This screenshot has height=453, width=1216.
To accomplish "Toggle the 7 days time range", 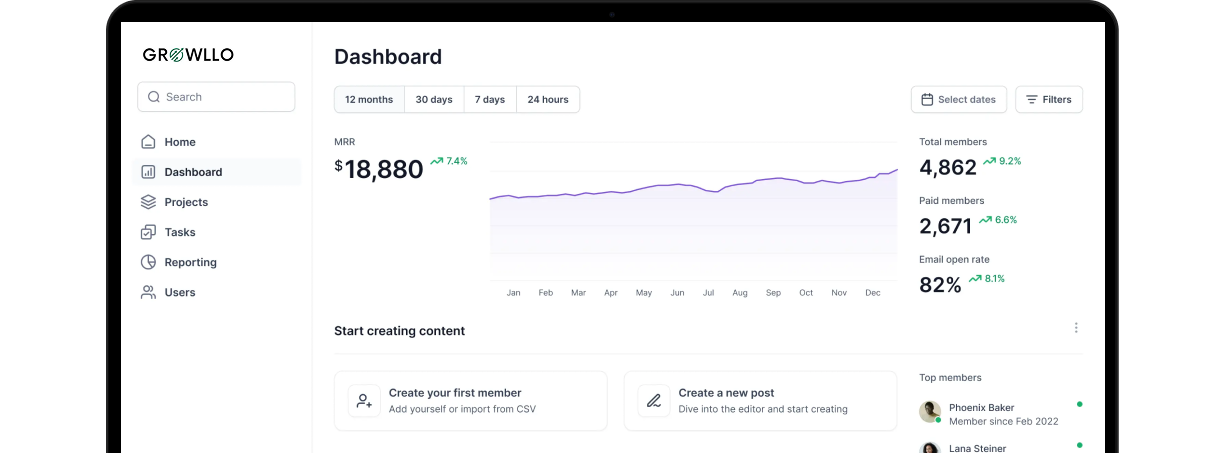I will 490,100.
